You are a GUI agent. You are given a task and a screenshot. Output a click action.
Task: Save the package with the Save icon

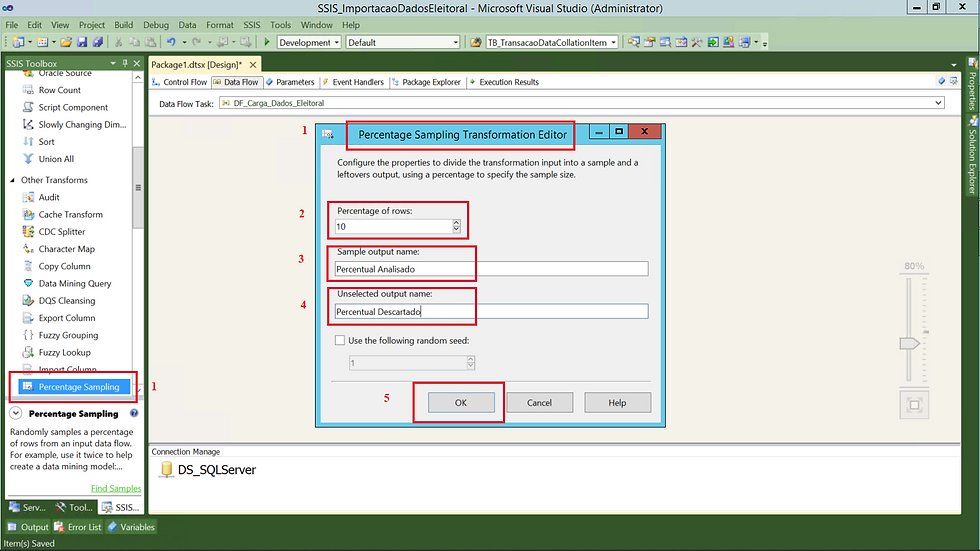pos(82,42)
